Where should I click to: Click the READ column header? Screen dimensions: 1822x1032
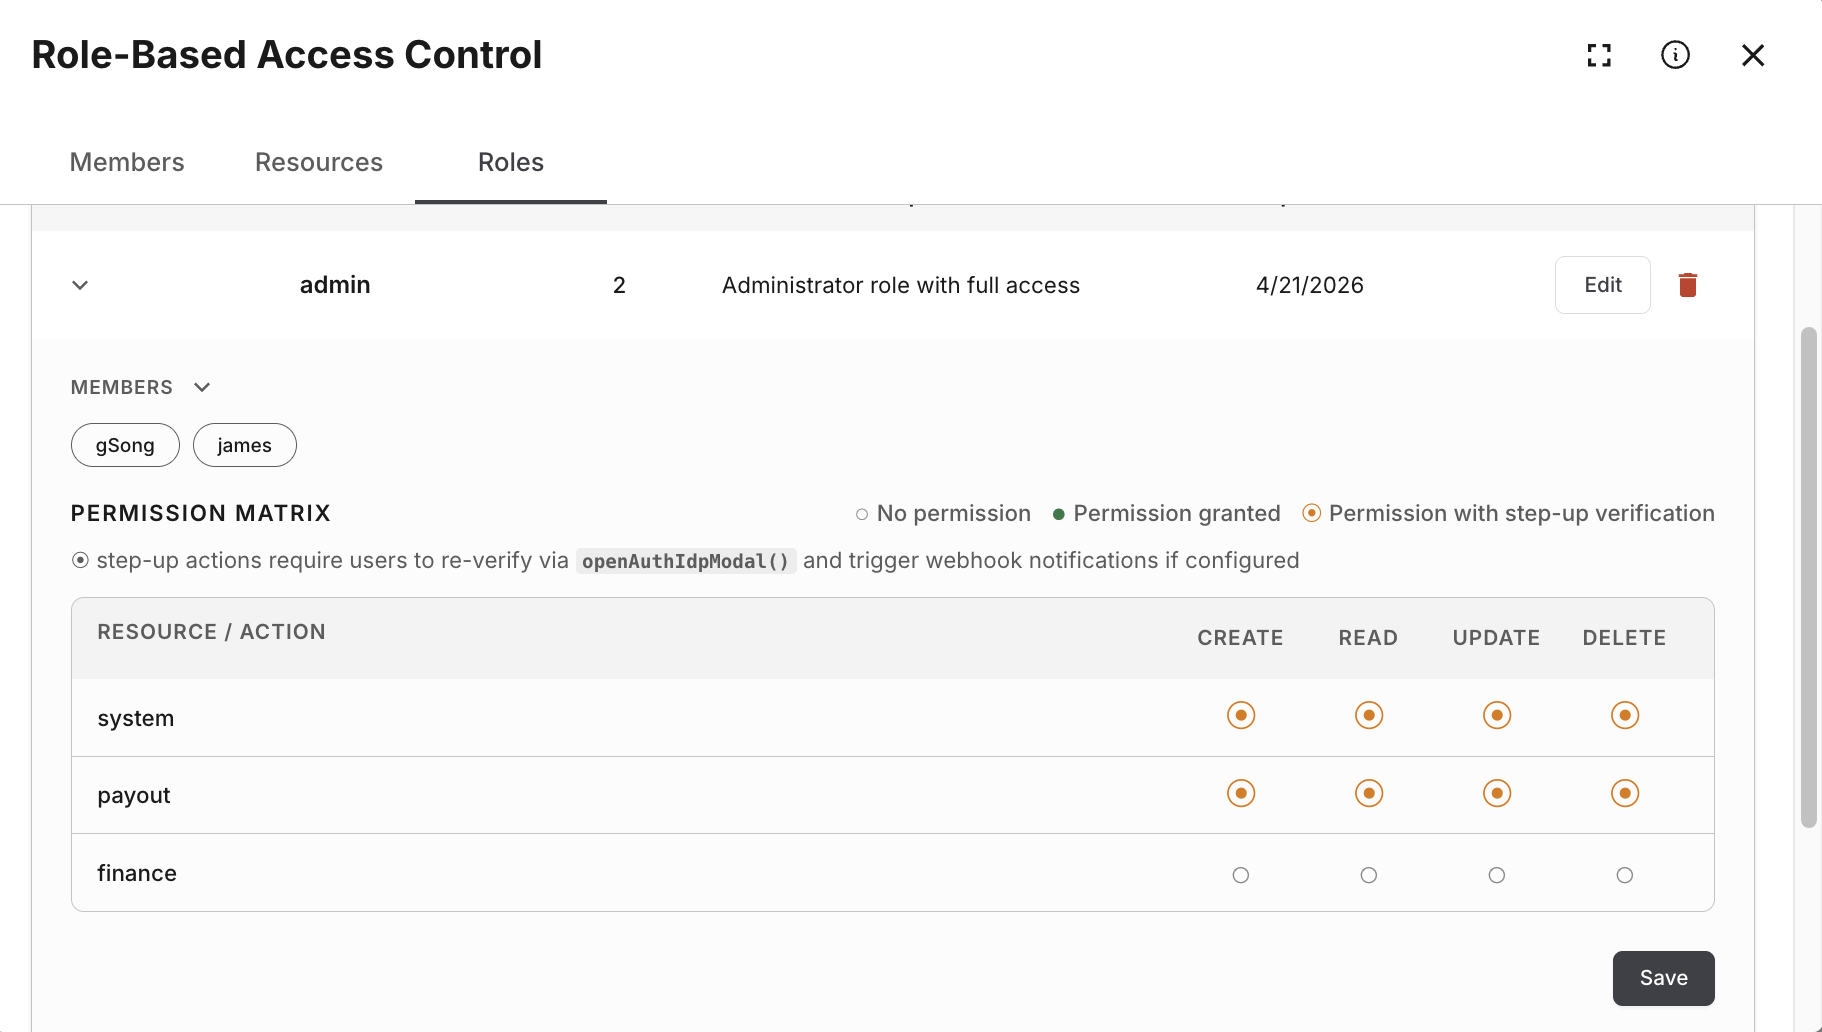(1368, 638)
